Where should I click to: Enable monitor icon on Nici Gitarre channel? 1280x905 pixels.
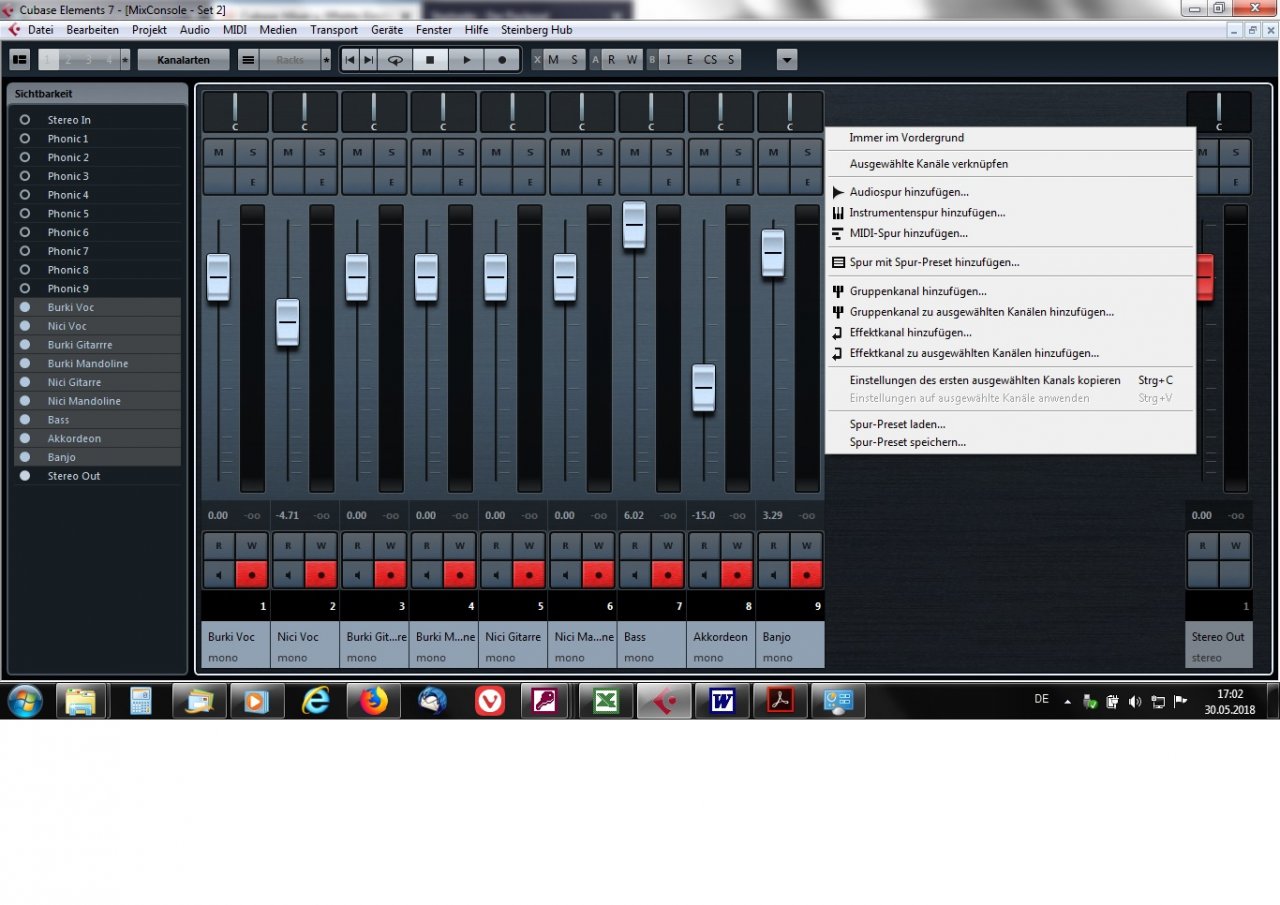click(496, 574)
